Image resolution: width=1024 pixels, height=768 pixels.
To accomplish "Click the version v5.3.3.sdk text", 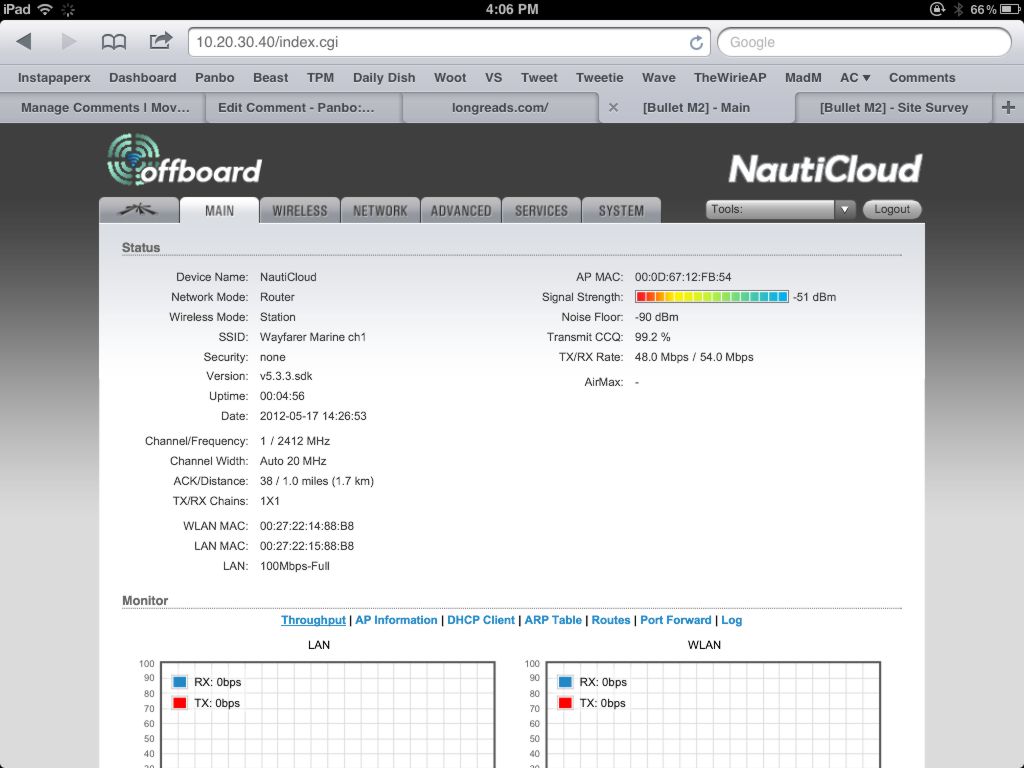I will click(286, 376).
